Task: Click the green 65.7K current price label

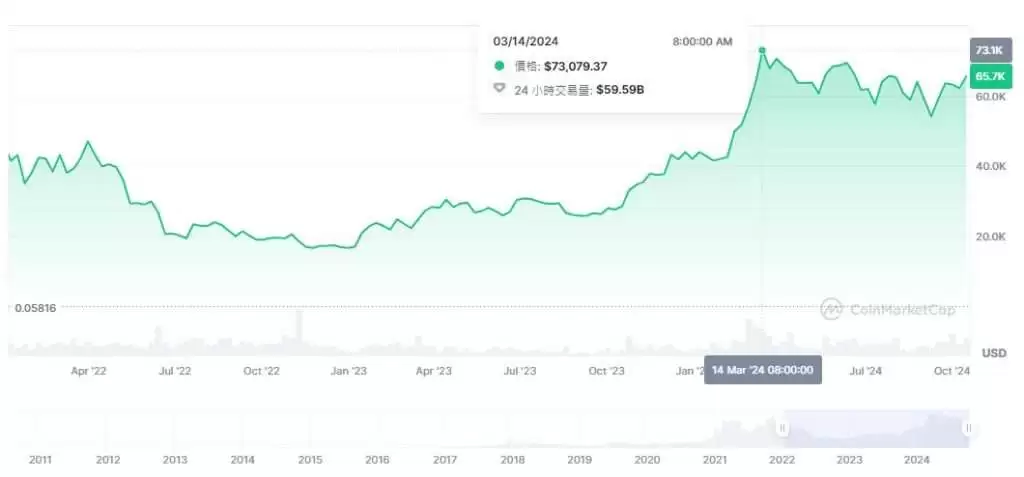Action: point(989,76)
